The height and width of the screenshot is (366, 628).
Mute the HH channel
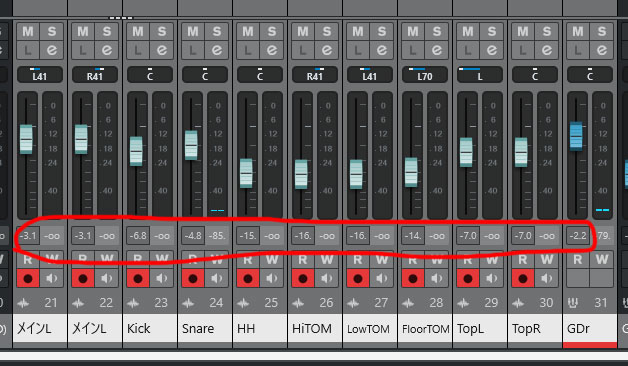pyautogui.click(x=248, y=32)
